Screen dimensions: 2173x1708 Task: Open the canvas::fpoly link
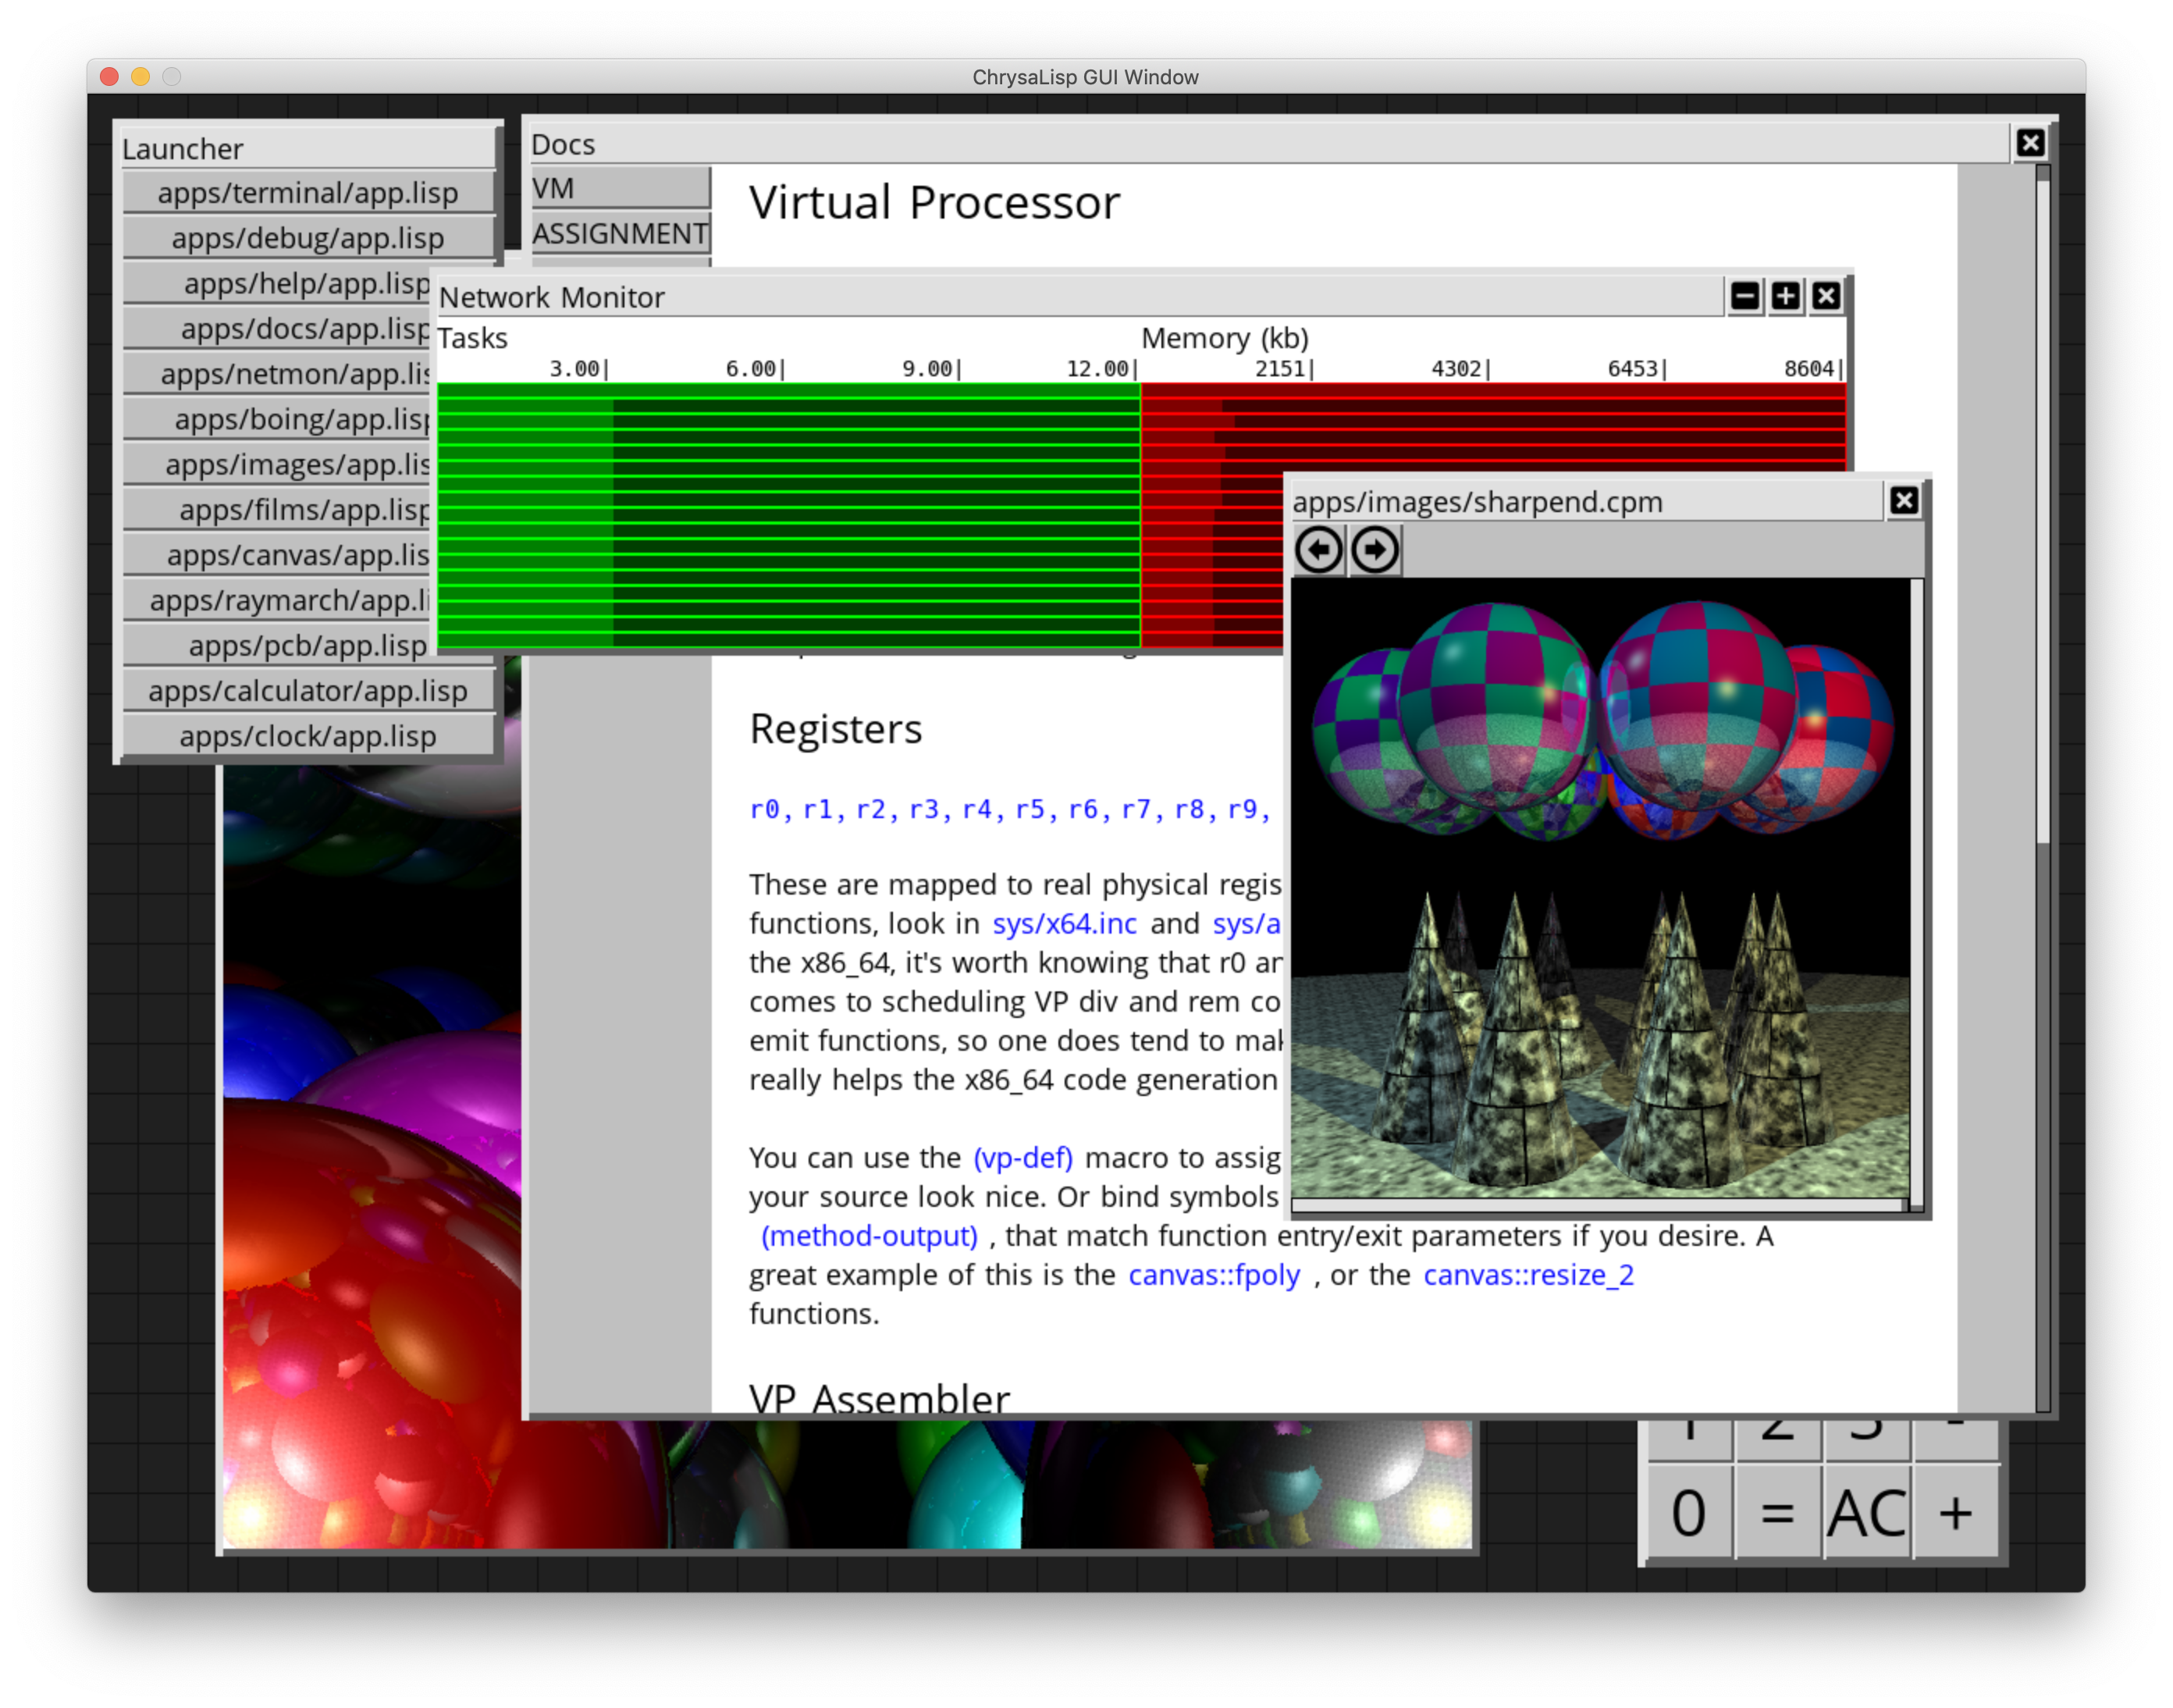tap(1214, 1275)
